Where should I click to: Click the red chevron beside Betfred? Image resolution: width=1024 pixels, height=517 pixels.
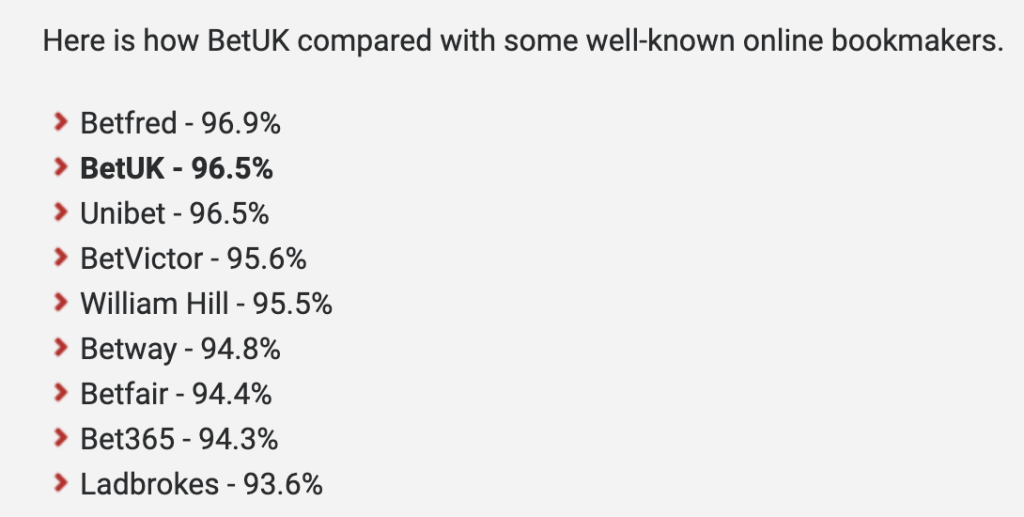[x=61, y=122]
